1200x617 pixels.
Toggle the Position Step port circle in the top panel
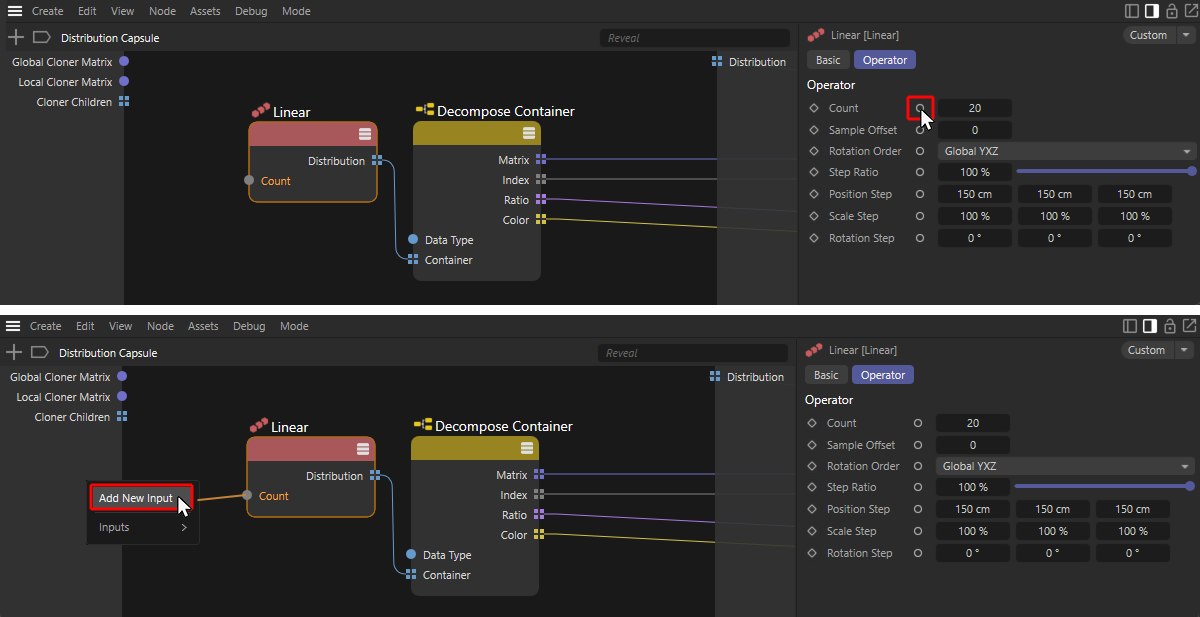(920, 194)
